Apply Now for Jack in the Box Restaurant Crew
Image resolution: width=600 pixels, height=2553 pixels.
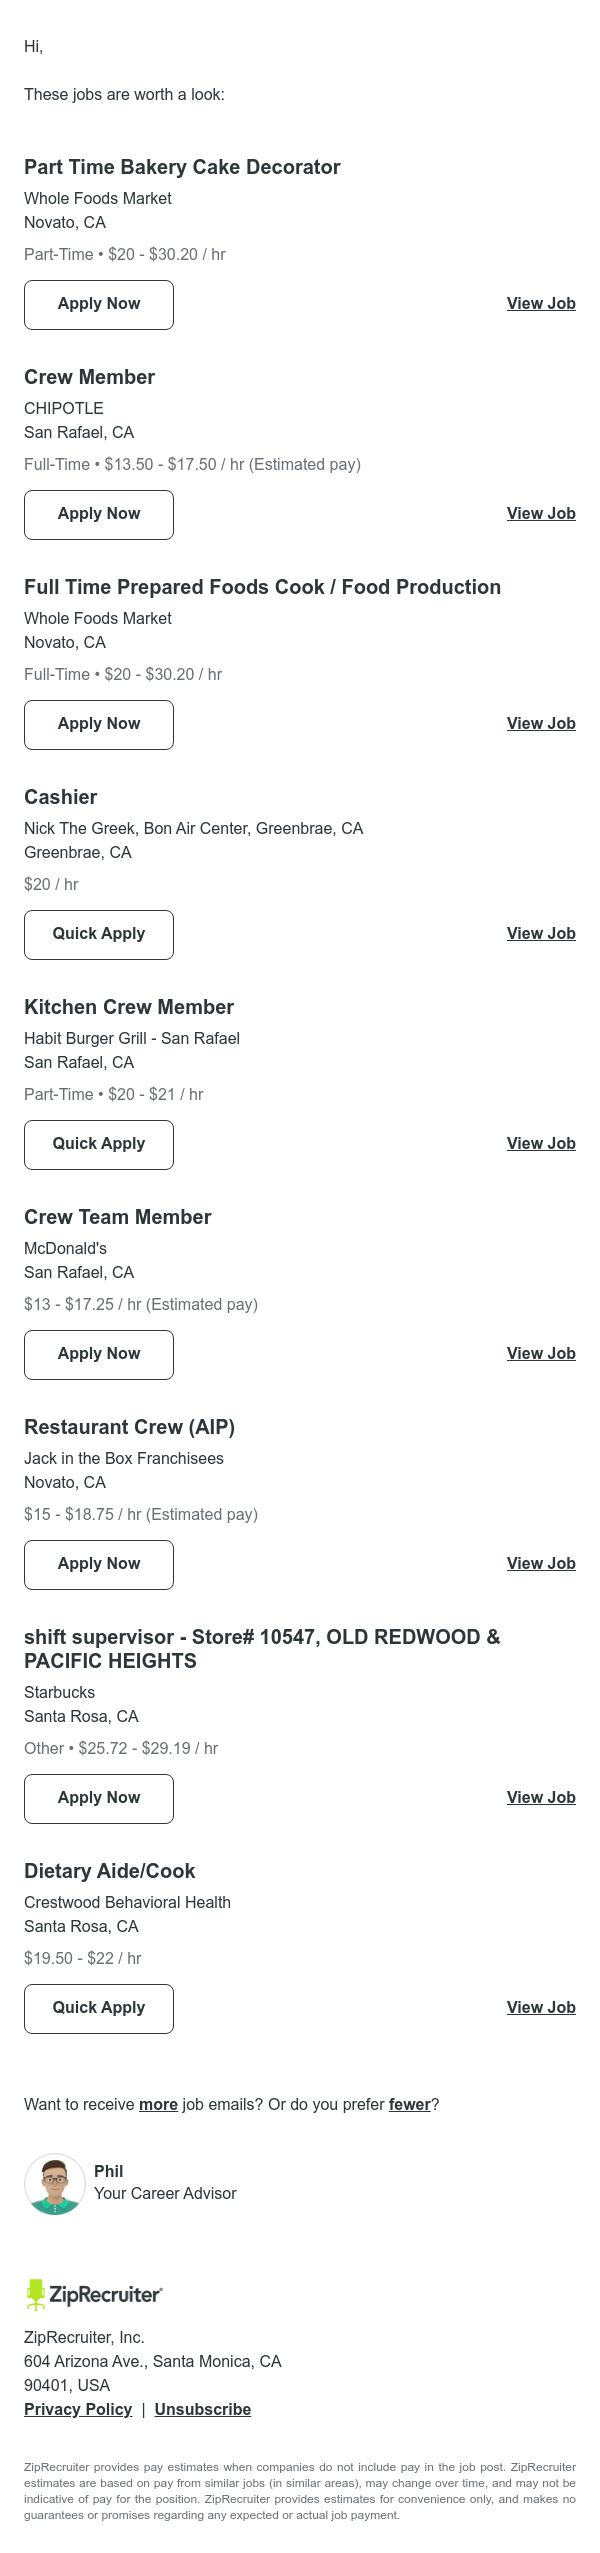[x=99, y=1565]
